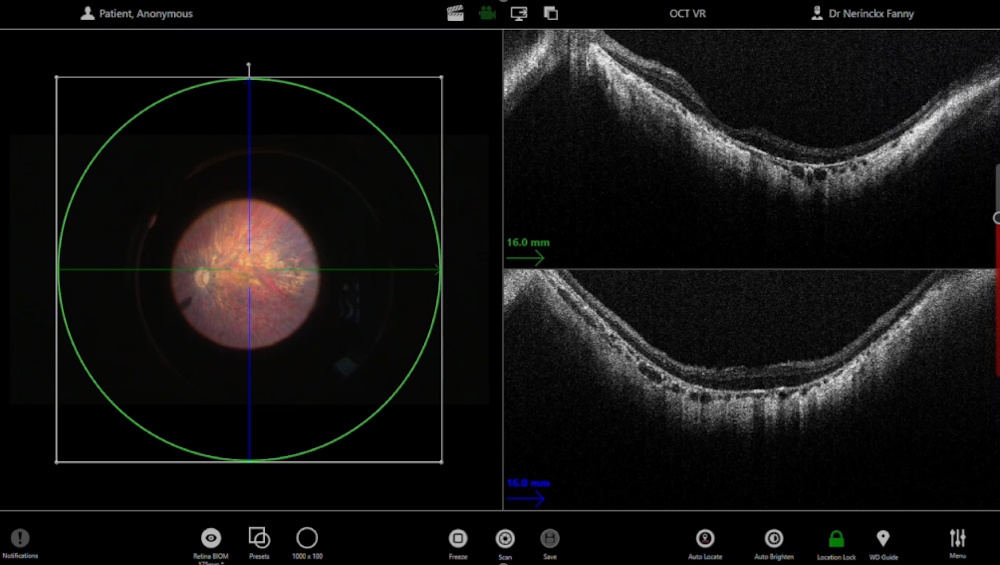Click the Dr Nerinckx Fanny user label
The height and width of the screenshot is (565, 1000).
click(864, 14)
